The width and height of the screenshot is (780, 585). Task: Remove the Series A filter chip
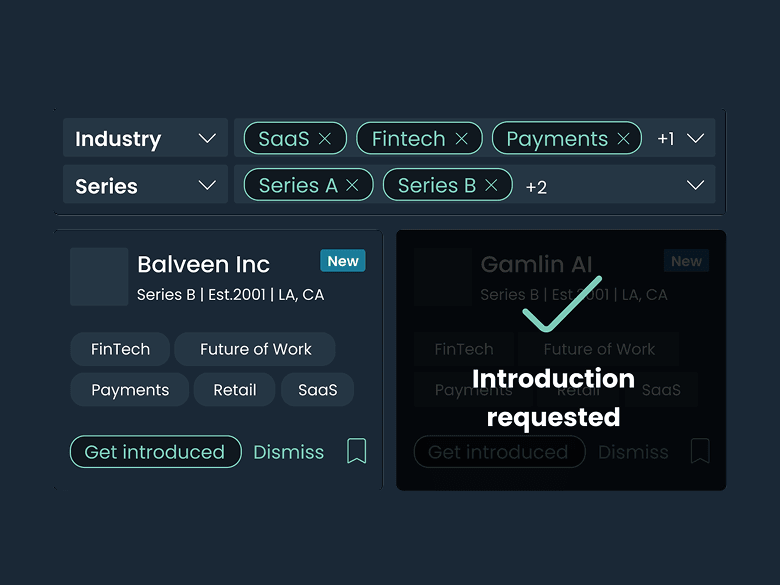[352, 185]
